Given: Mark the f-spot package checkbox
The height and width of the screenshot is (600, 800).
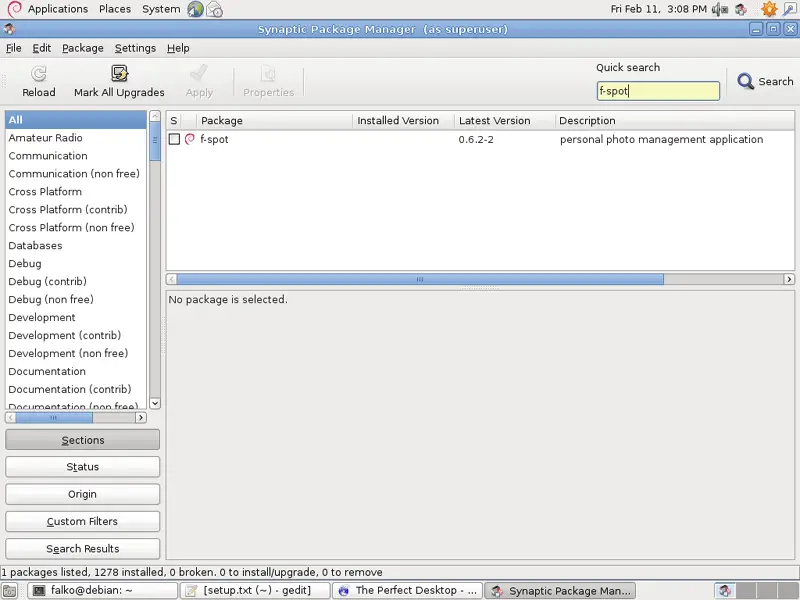Looking at the screenshot, I should [174, 139].
